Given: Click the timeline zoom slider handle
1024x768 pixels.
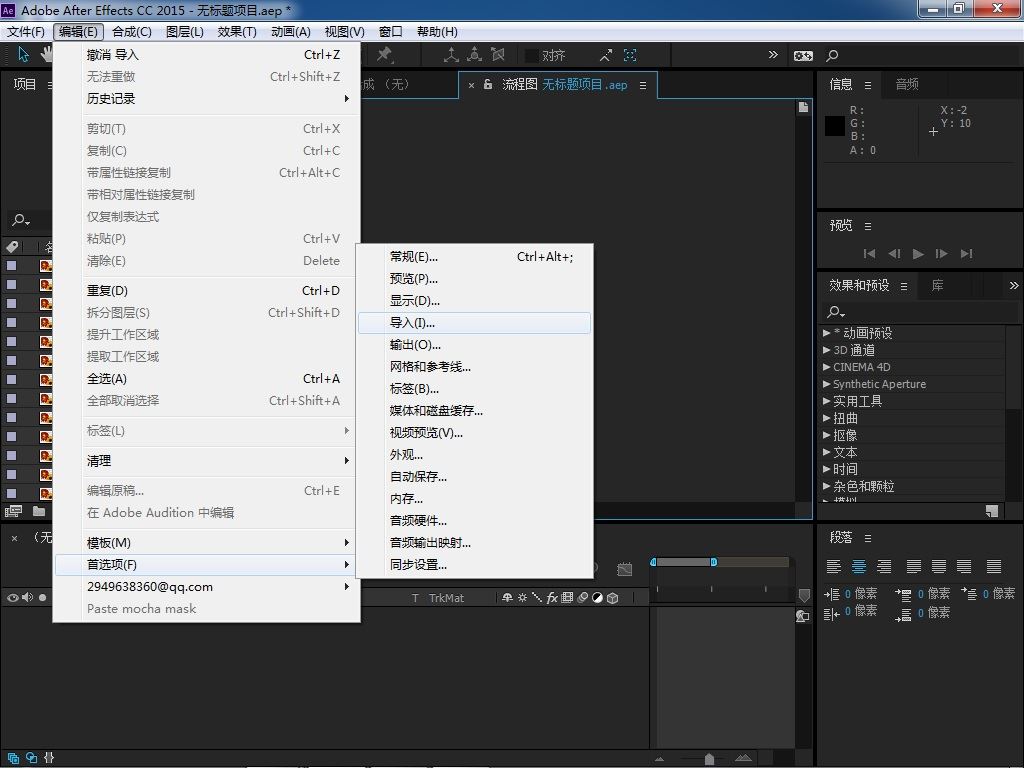Looking at the screenshot, I should click(x=709, y=758).
